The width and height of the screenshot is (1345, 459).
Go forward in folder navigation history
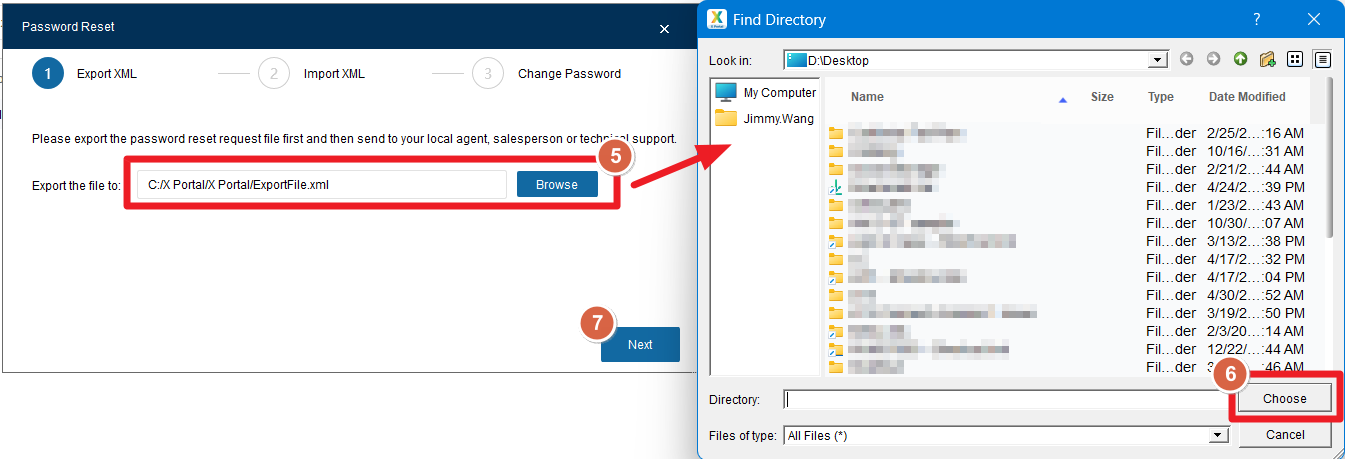[1213, 60]
